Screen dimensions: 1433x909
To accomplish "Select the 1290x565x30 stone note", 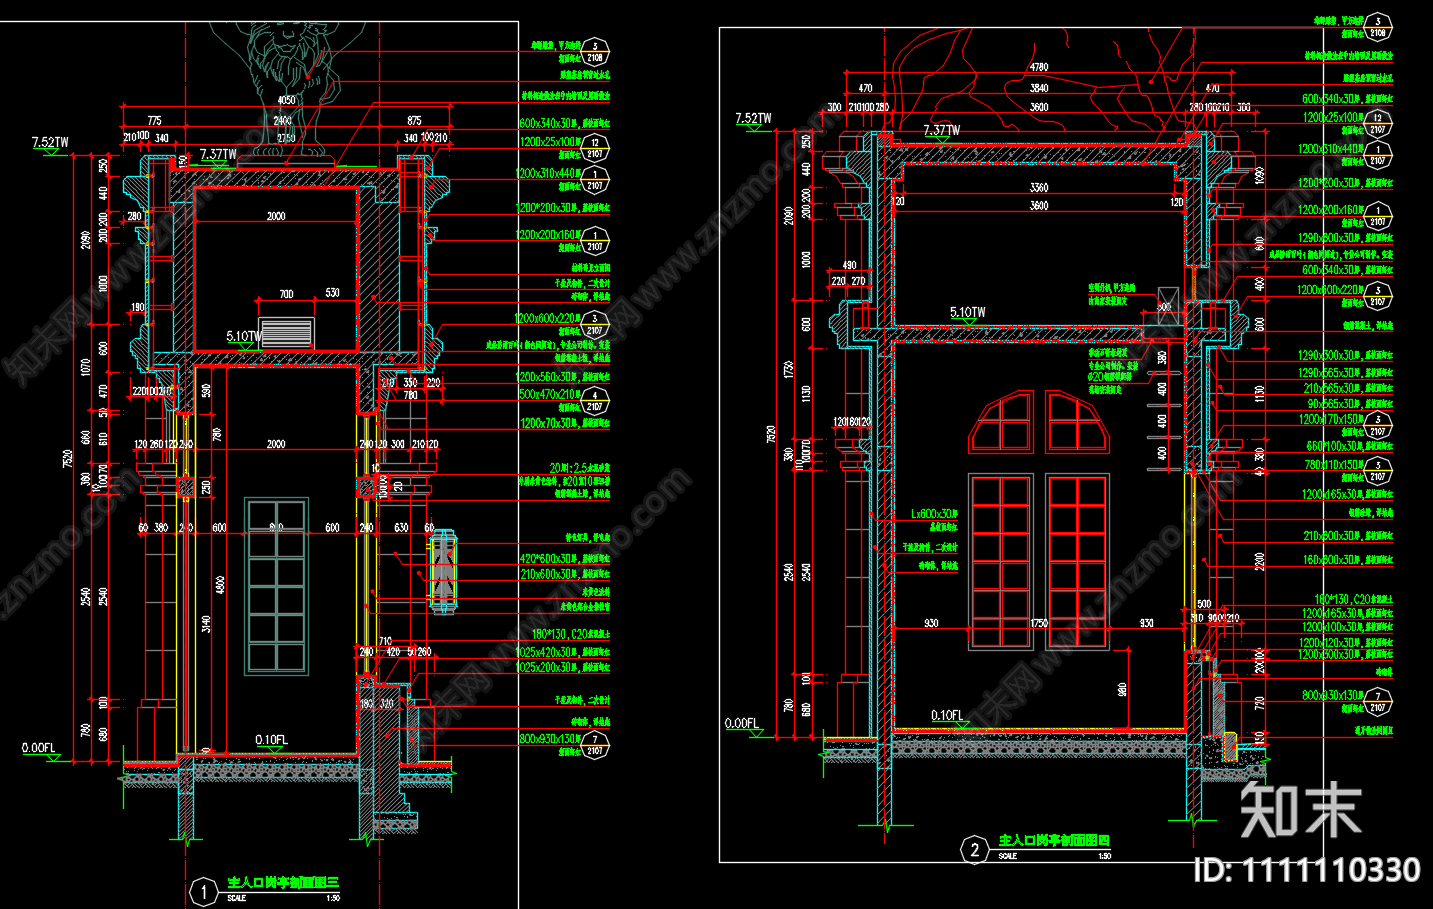I will click(1345, 372).
